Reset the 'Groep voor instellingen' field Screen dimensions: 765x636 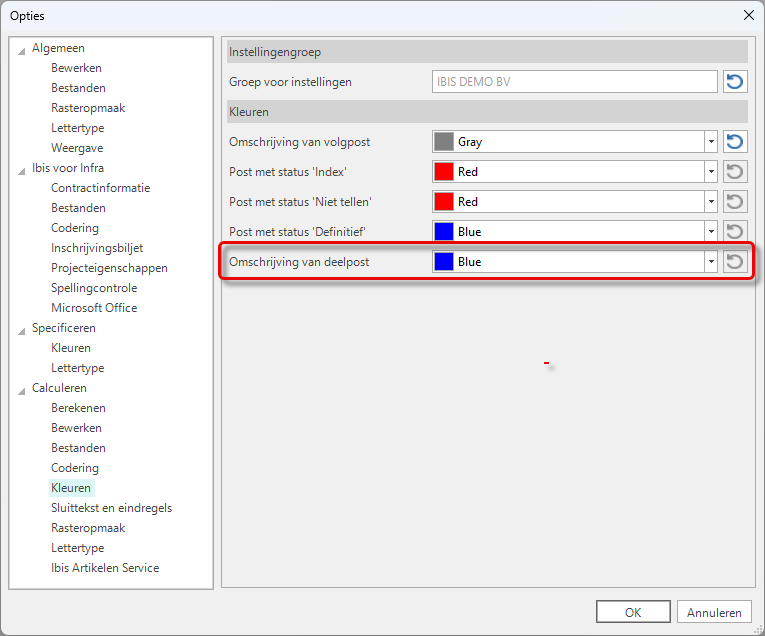click(x=735, y=82)
